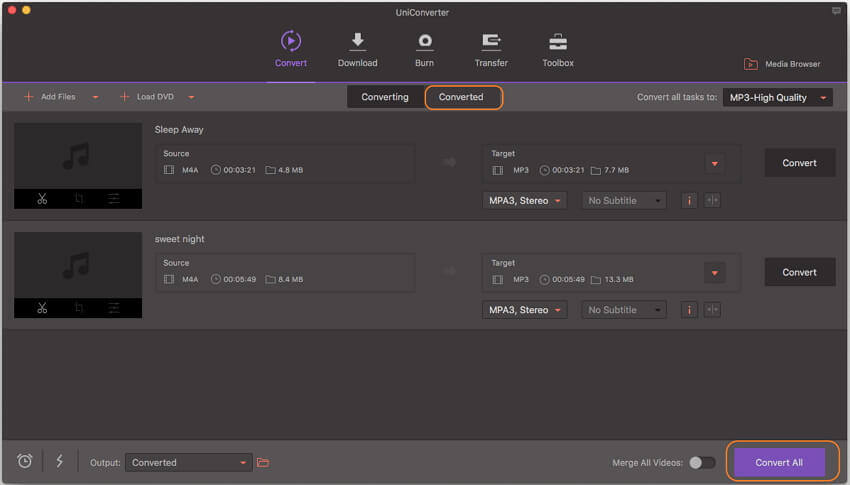This screenshot has height=485, width=850.
Task: Switch to the Converting tab
Action: click(385, 97)
